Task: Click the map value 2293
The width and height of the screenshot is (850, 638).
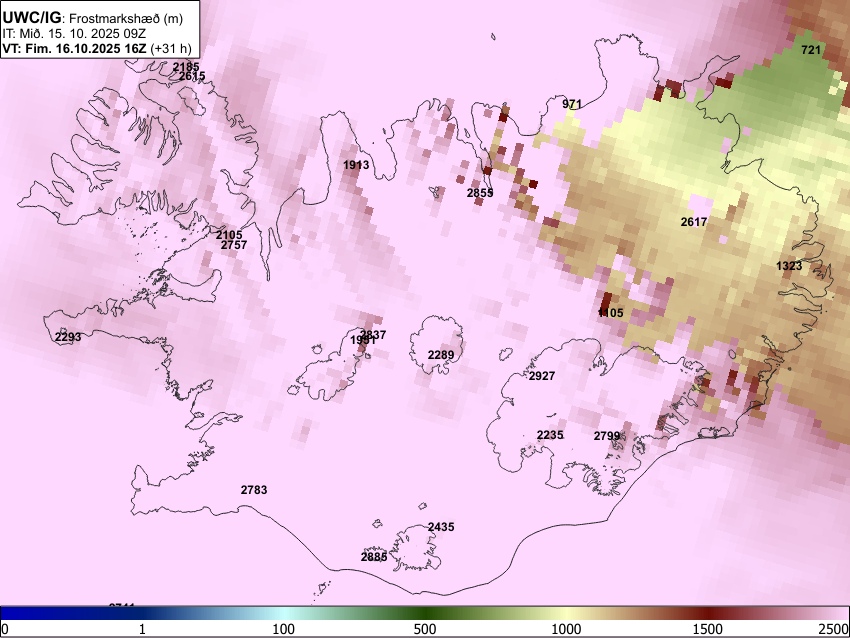Action: coord(68,337)
